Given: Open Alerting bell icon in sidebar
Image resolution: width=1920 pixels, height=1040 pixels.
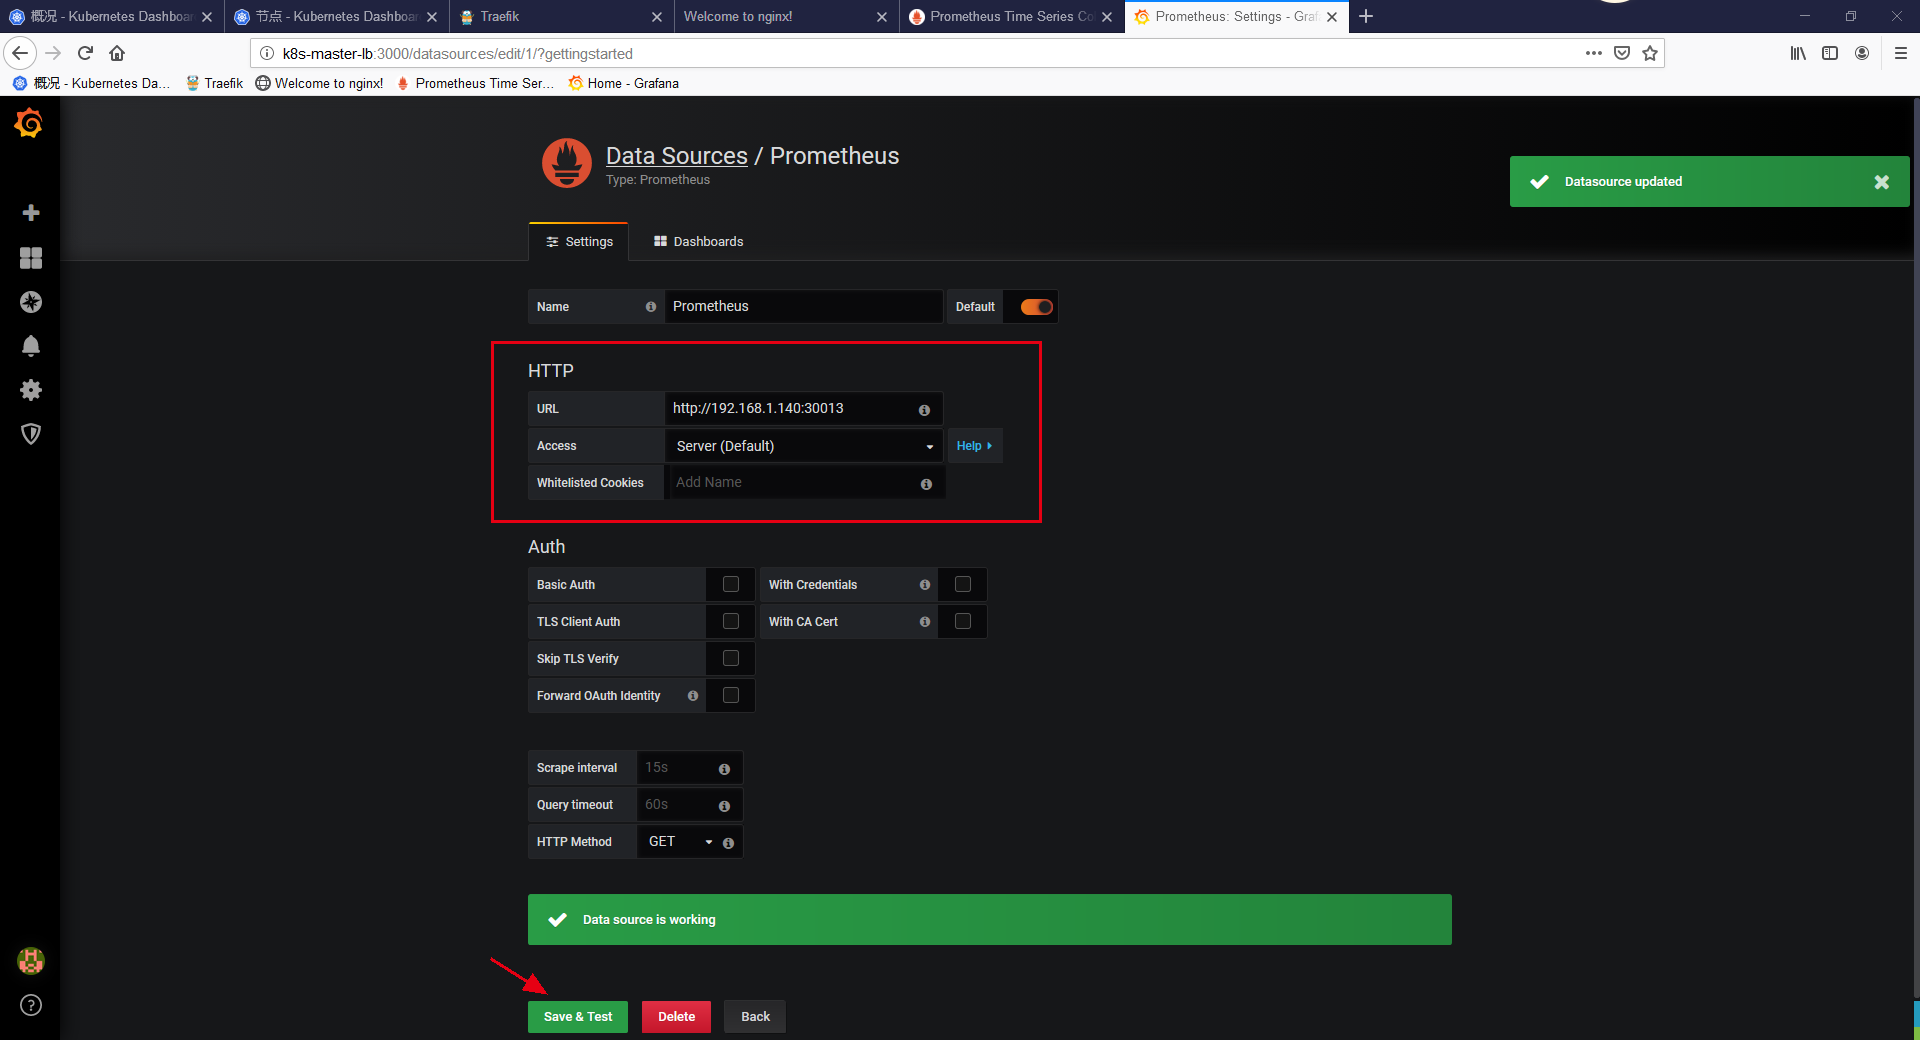Looking at the screenshot, I should (x=31, y=346).
